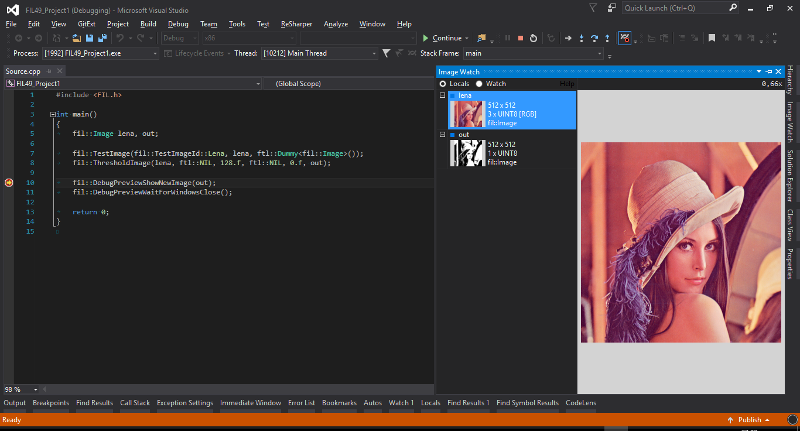
Task: Click the Find in Files folder icon
Action: pyautogui.click(x=481, y=38)
